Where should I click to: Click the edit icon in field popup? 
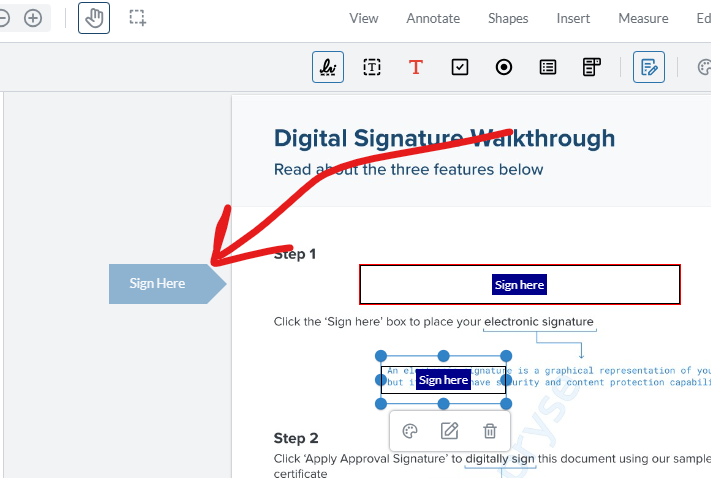pyautogui.click(x=450, y=431)
